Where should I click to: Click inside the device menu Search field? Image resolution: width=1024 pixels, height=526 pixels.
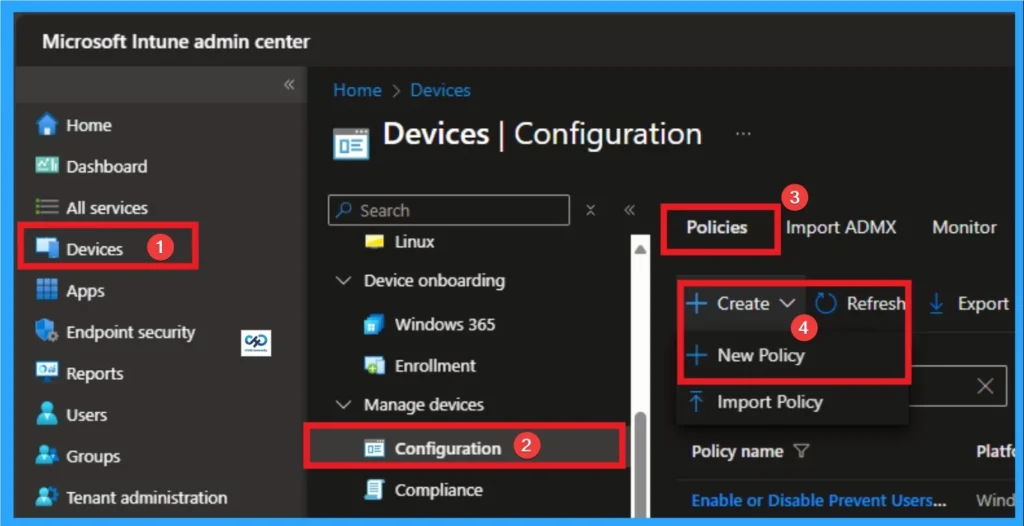point(449,210)
